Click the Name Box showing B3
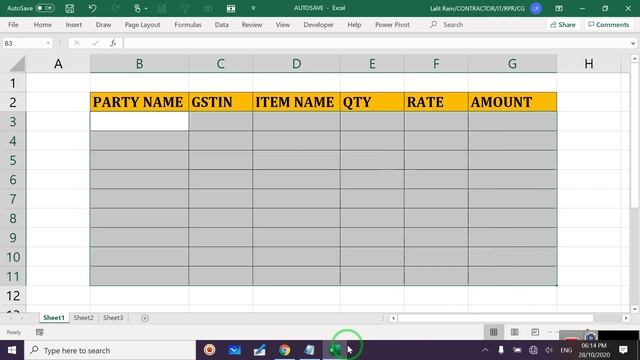This screenshot has height=360, width=640. coord(23,43)
